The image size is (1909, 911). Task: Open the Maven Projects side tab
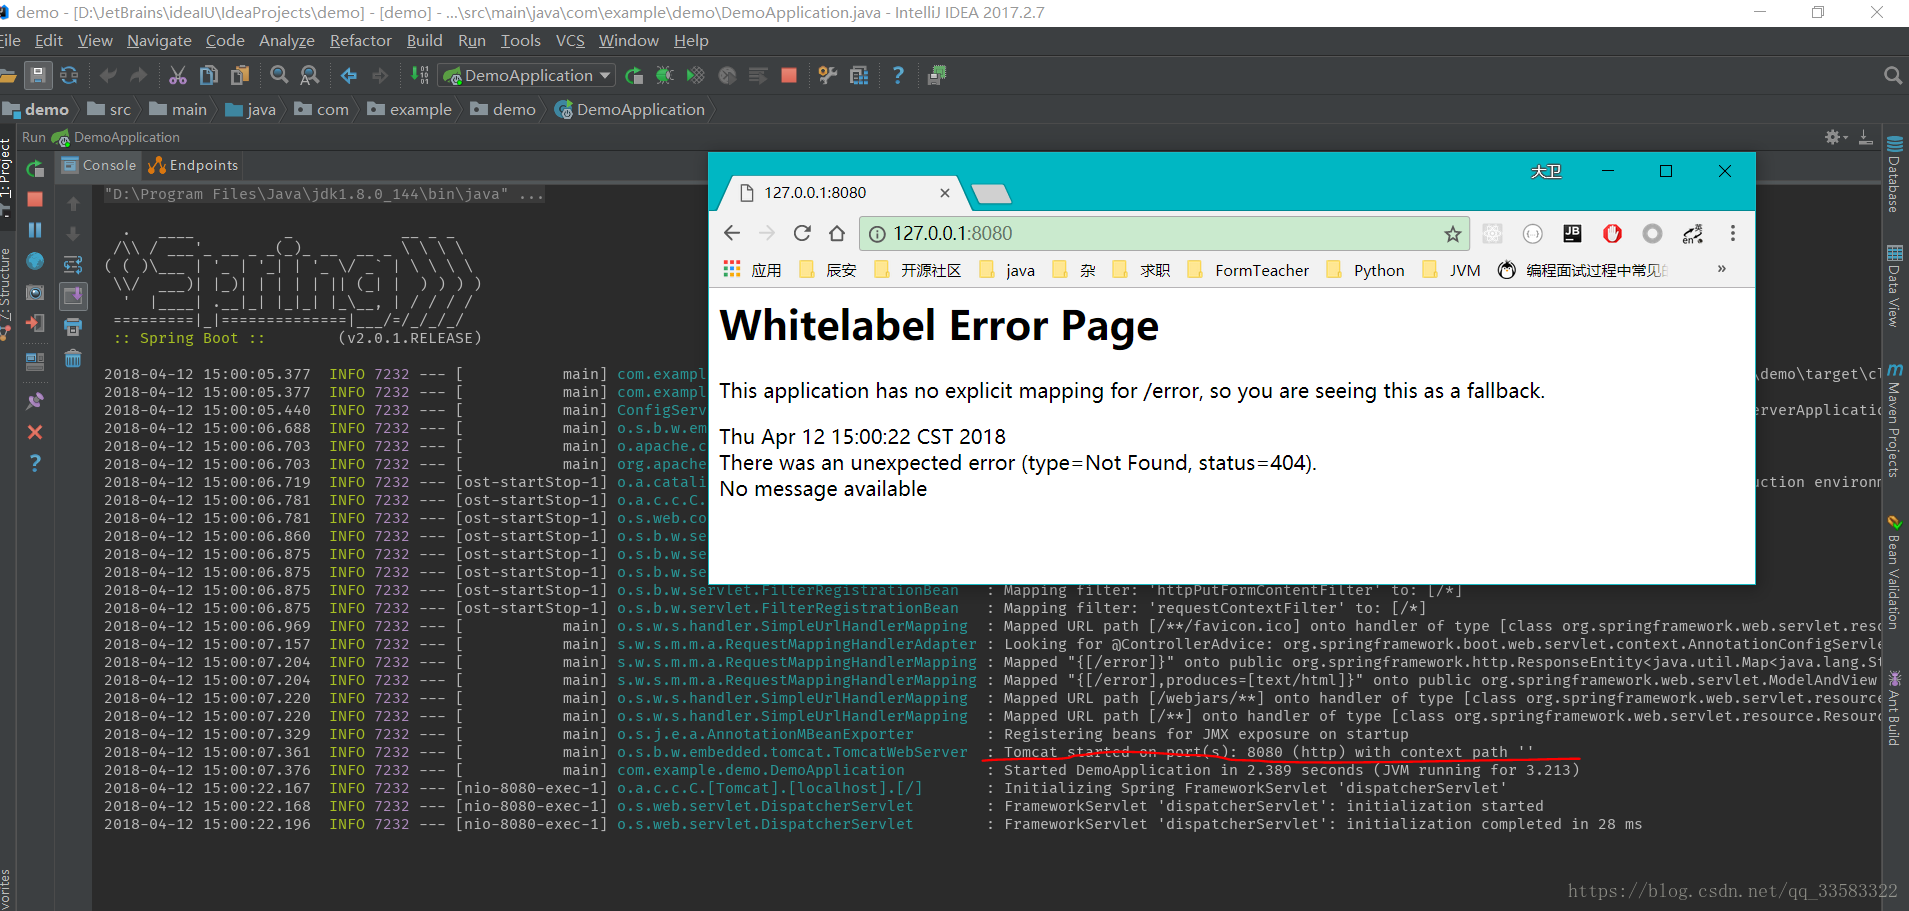click(1894, 421)
